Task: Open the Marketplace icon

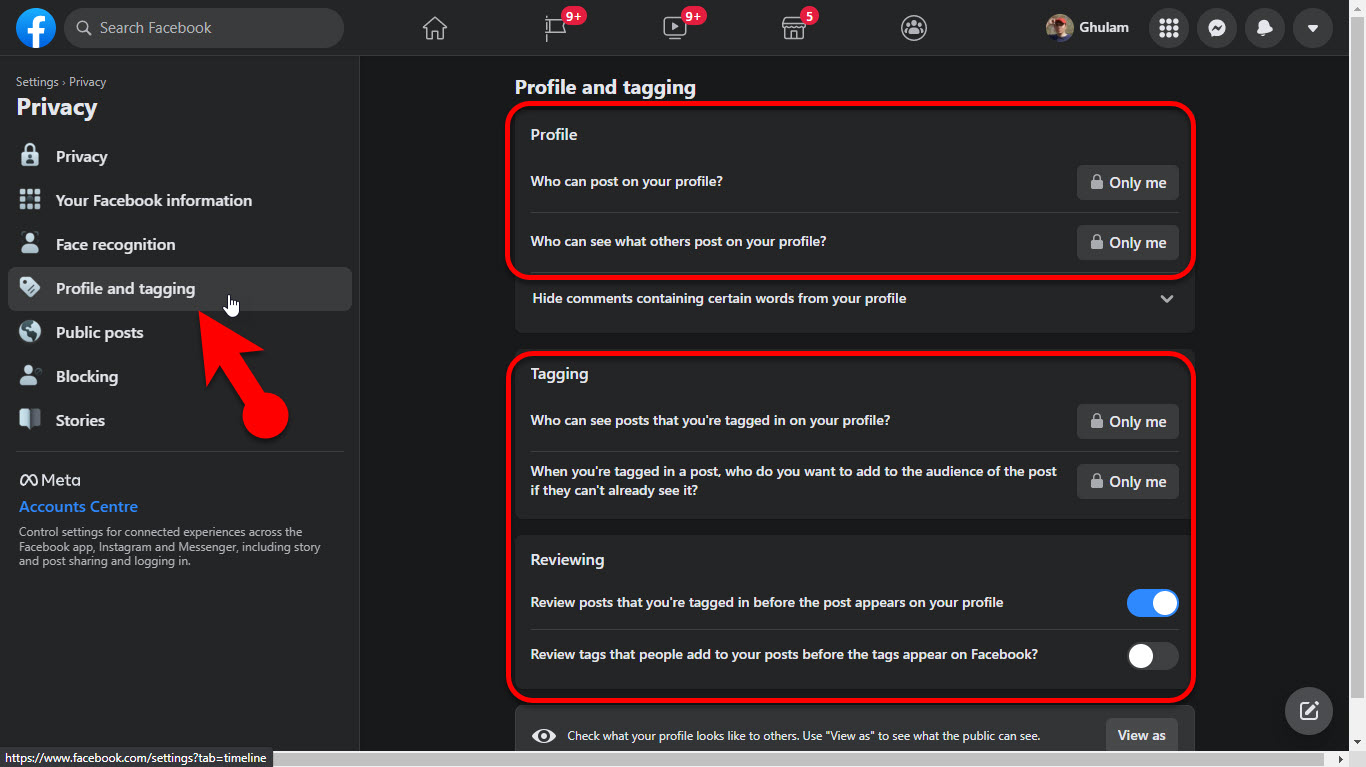Action: click(793, 28)
